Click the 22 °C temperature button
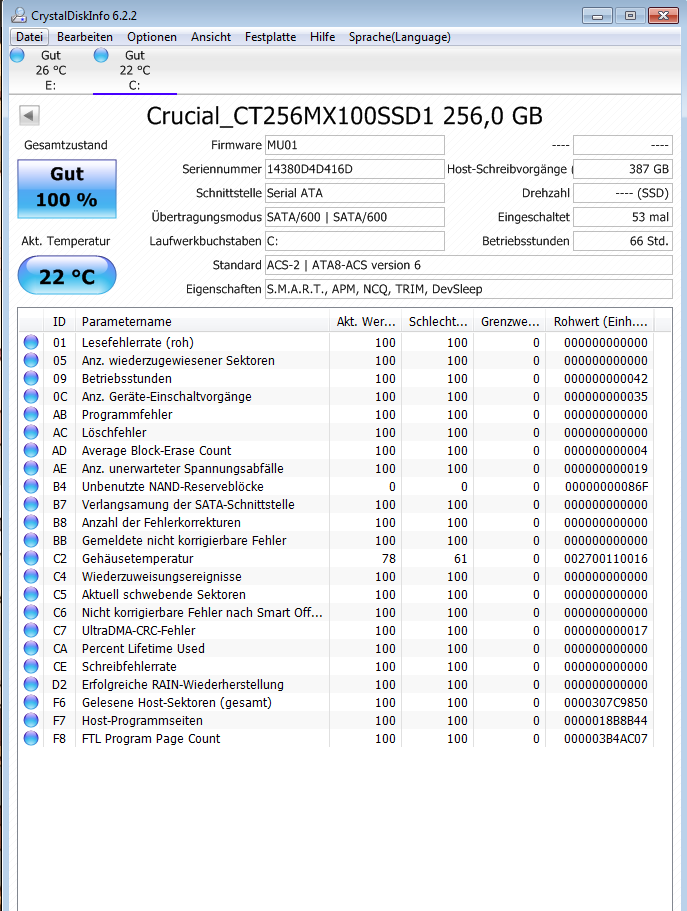Screen dimensions: 687x911 [67, 275]
